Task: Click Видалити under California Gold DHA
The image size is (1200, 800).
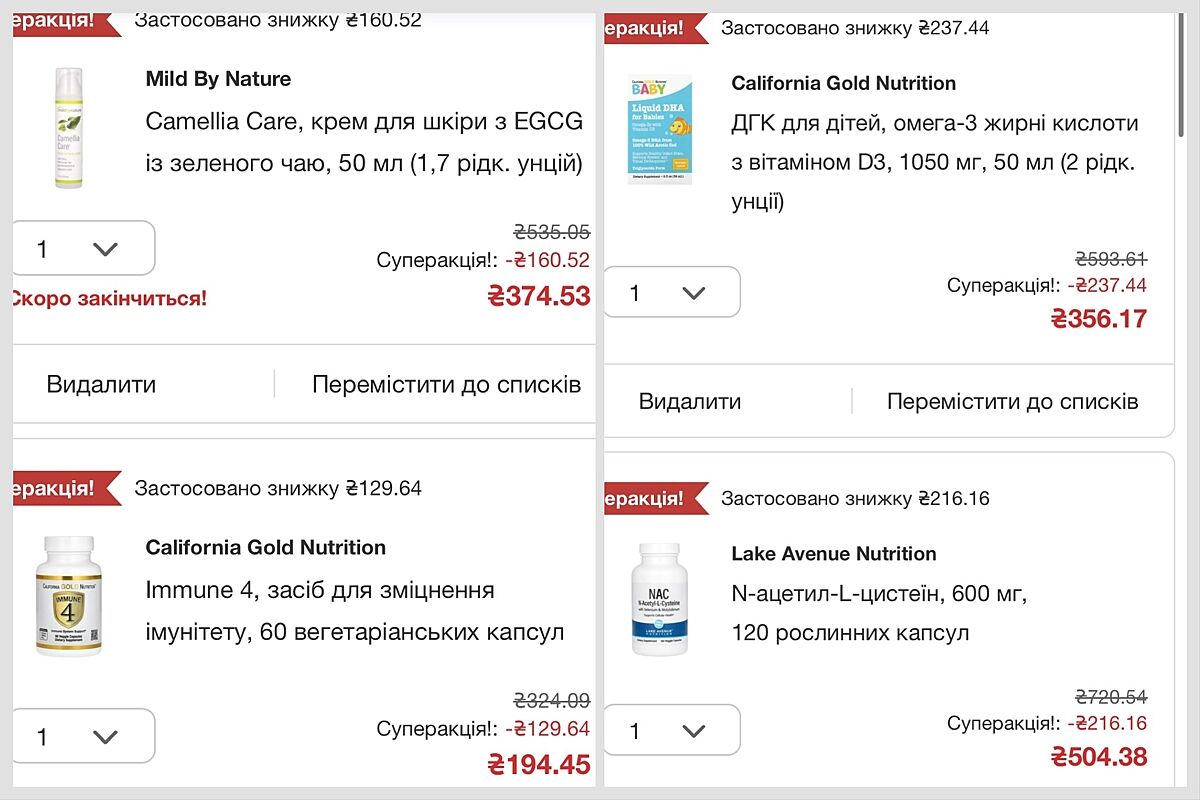Action: click(x=690, y=402)
